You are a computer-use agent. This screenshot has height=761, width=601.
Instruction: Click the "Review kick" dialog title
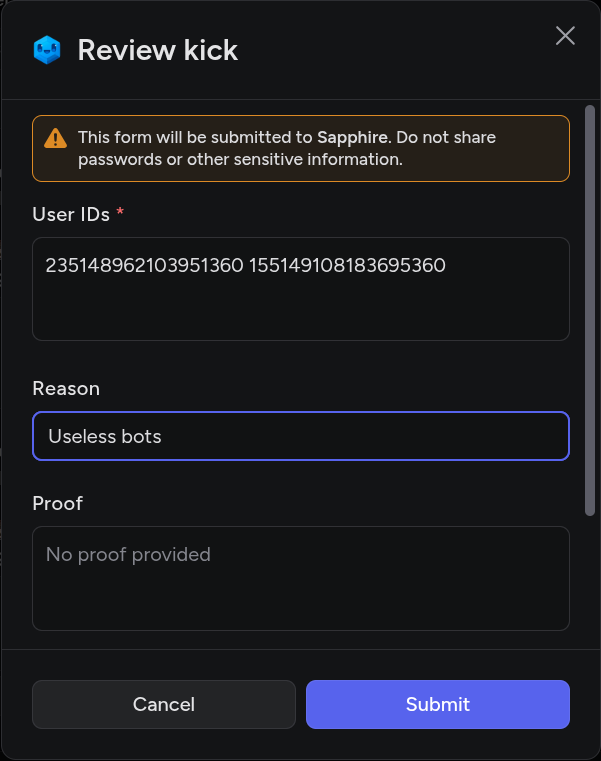tap(158, 50)
